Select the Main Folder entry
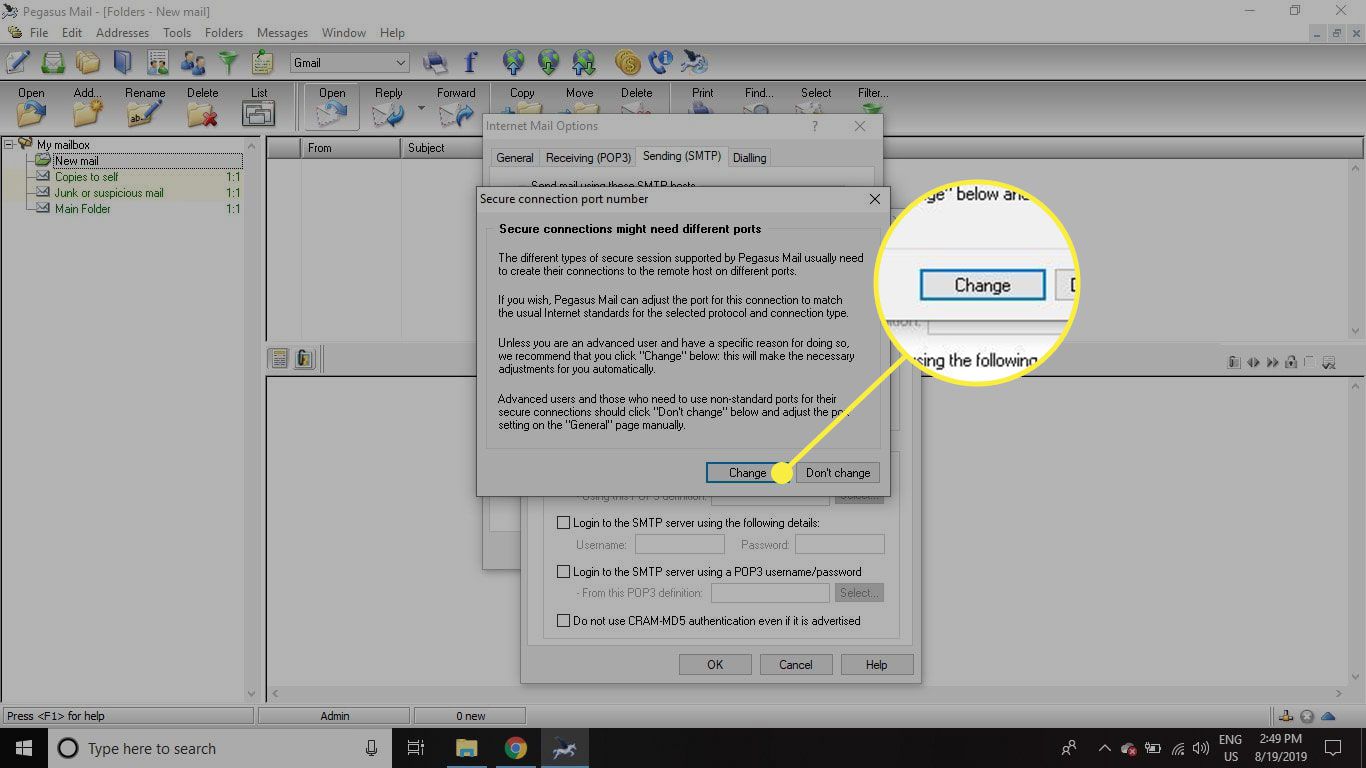 (x=82, y=209)
